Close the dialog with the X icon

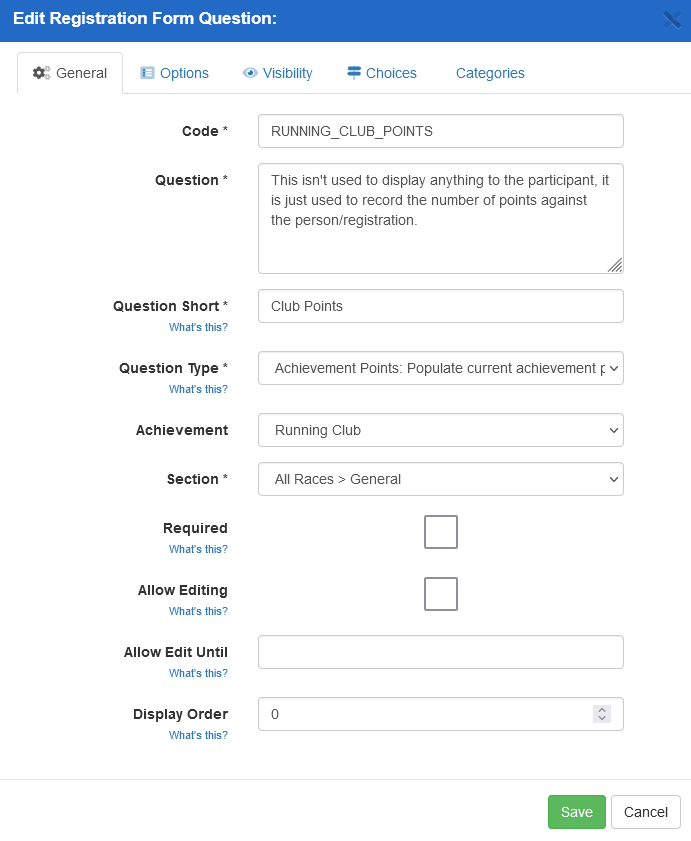point(672,20)
